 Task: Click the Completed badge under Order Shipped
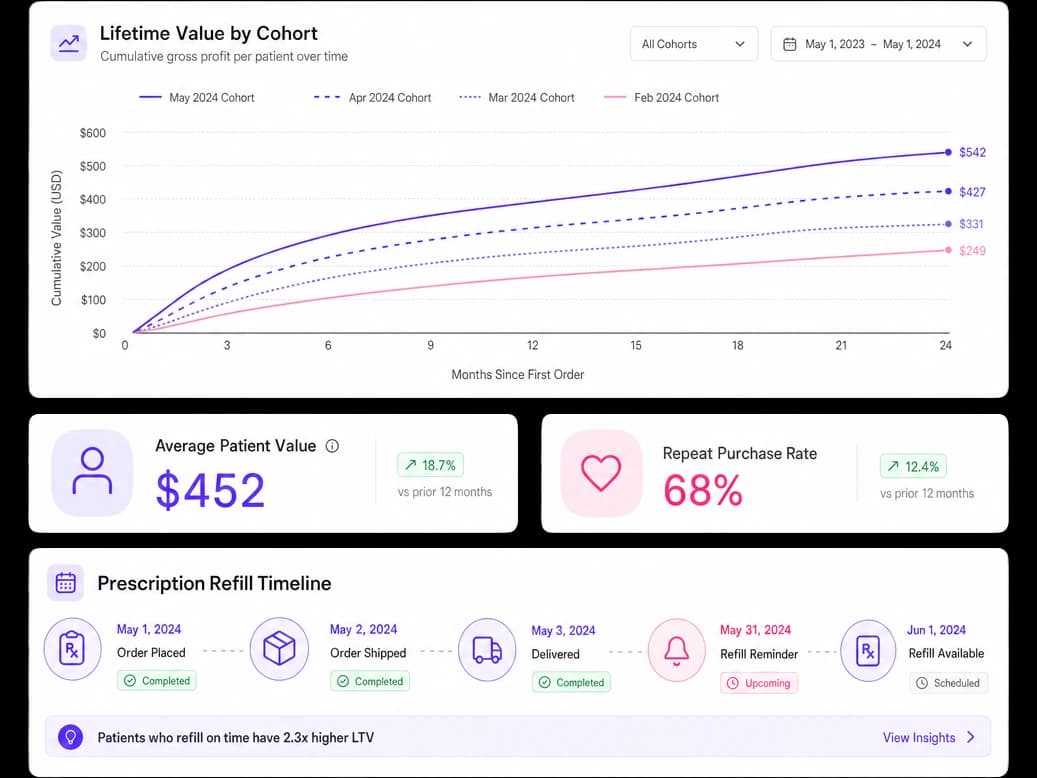pos(370,681)
